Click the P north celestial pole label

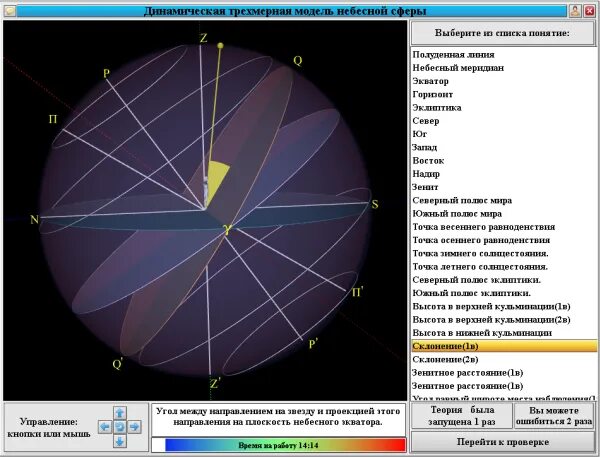coord(106,73)
